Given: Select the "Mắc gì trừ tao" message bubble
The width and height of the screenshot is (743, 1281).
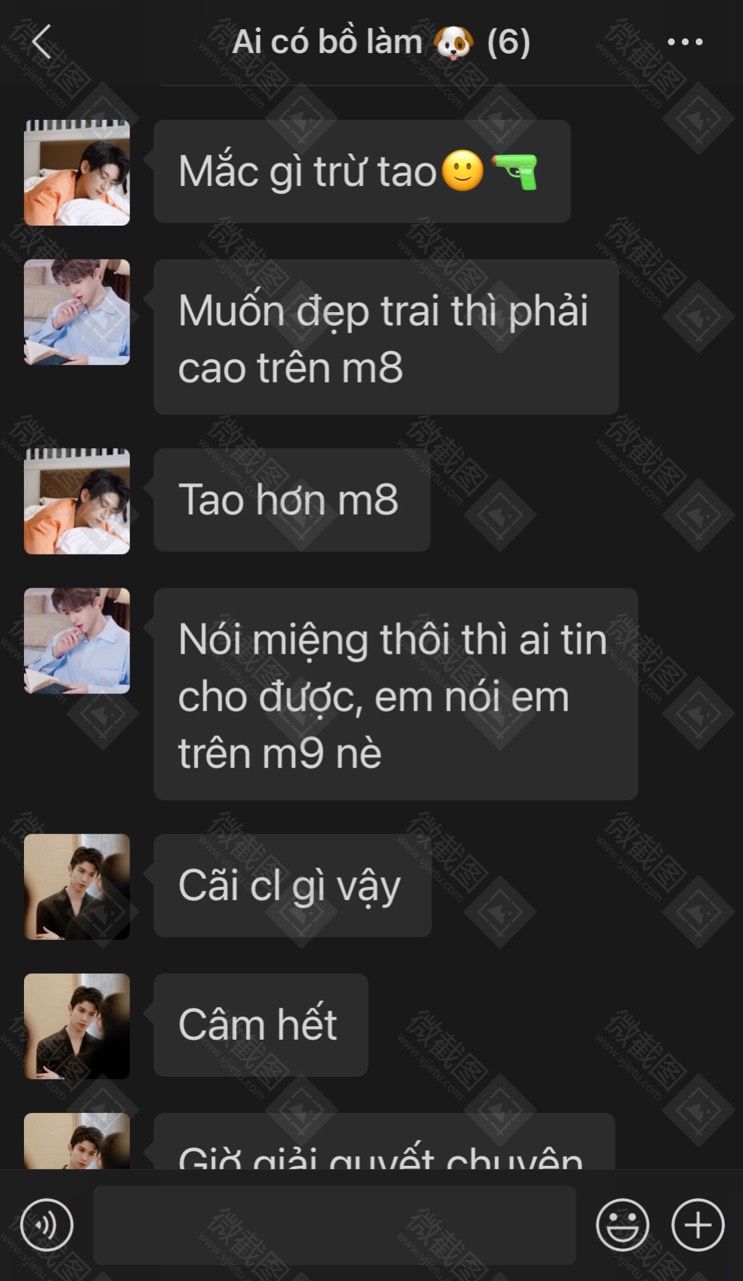Looking at the screenshot, I should coord(362,171).
